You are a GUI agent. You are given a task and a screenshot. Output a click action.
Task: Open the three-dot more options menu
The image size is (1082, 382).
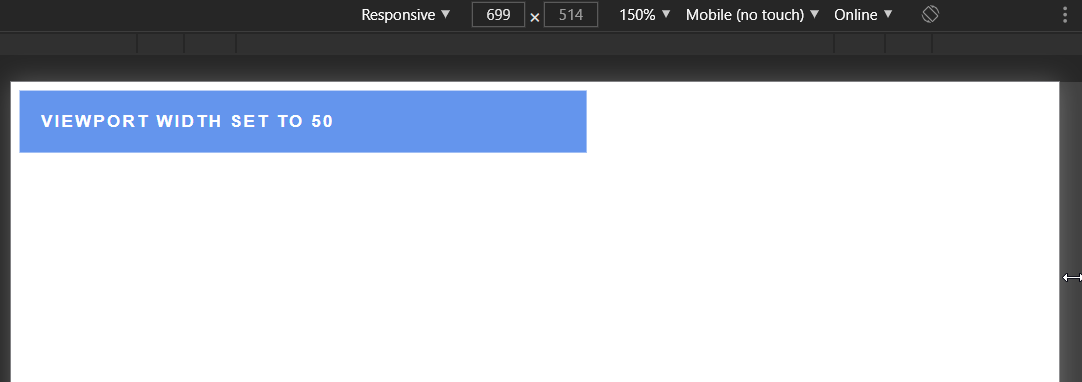1065,15
